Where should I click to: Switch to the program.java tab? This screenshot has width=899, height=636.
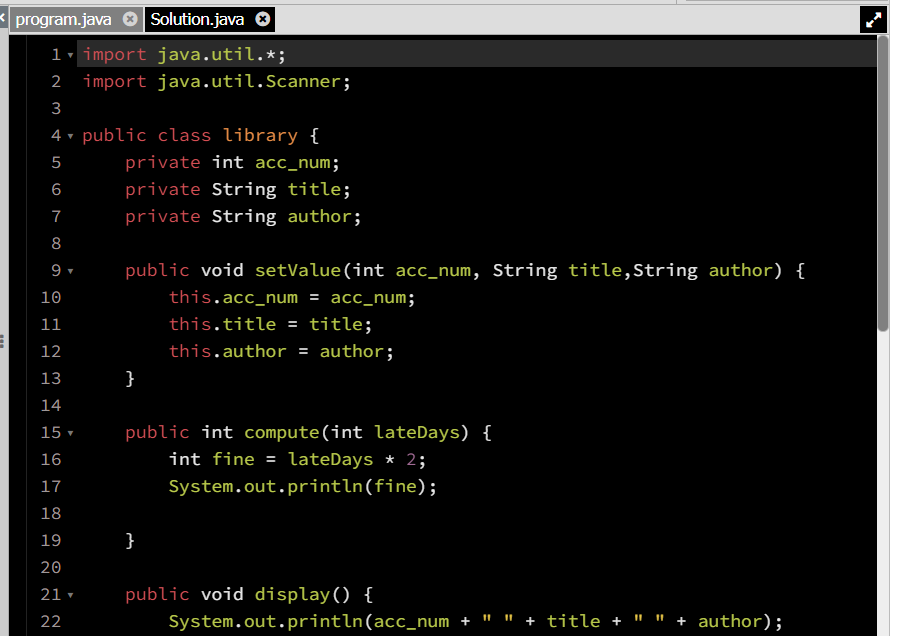pos(63,19)
